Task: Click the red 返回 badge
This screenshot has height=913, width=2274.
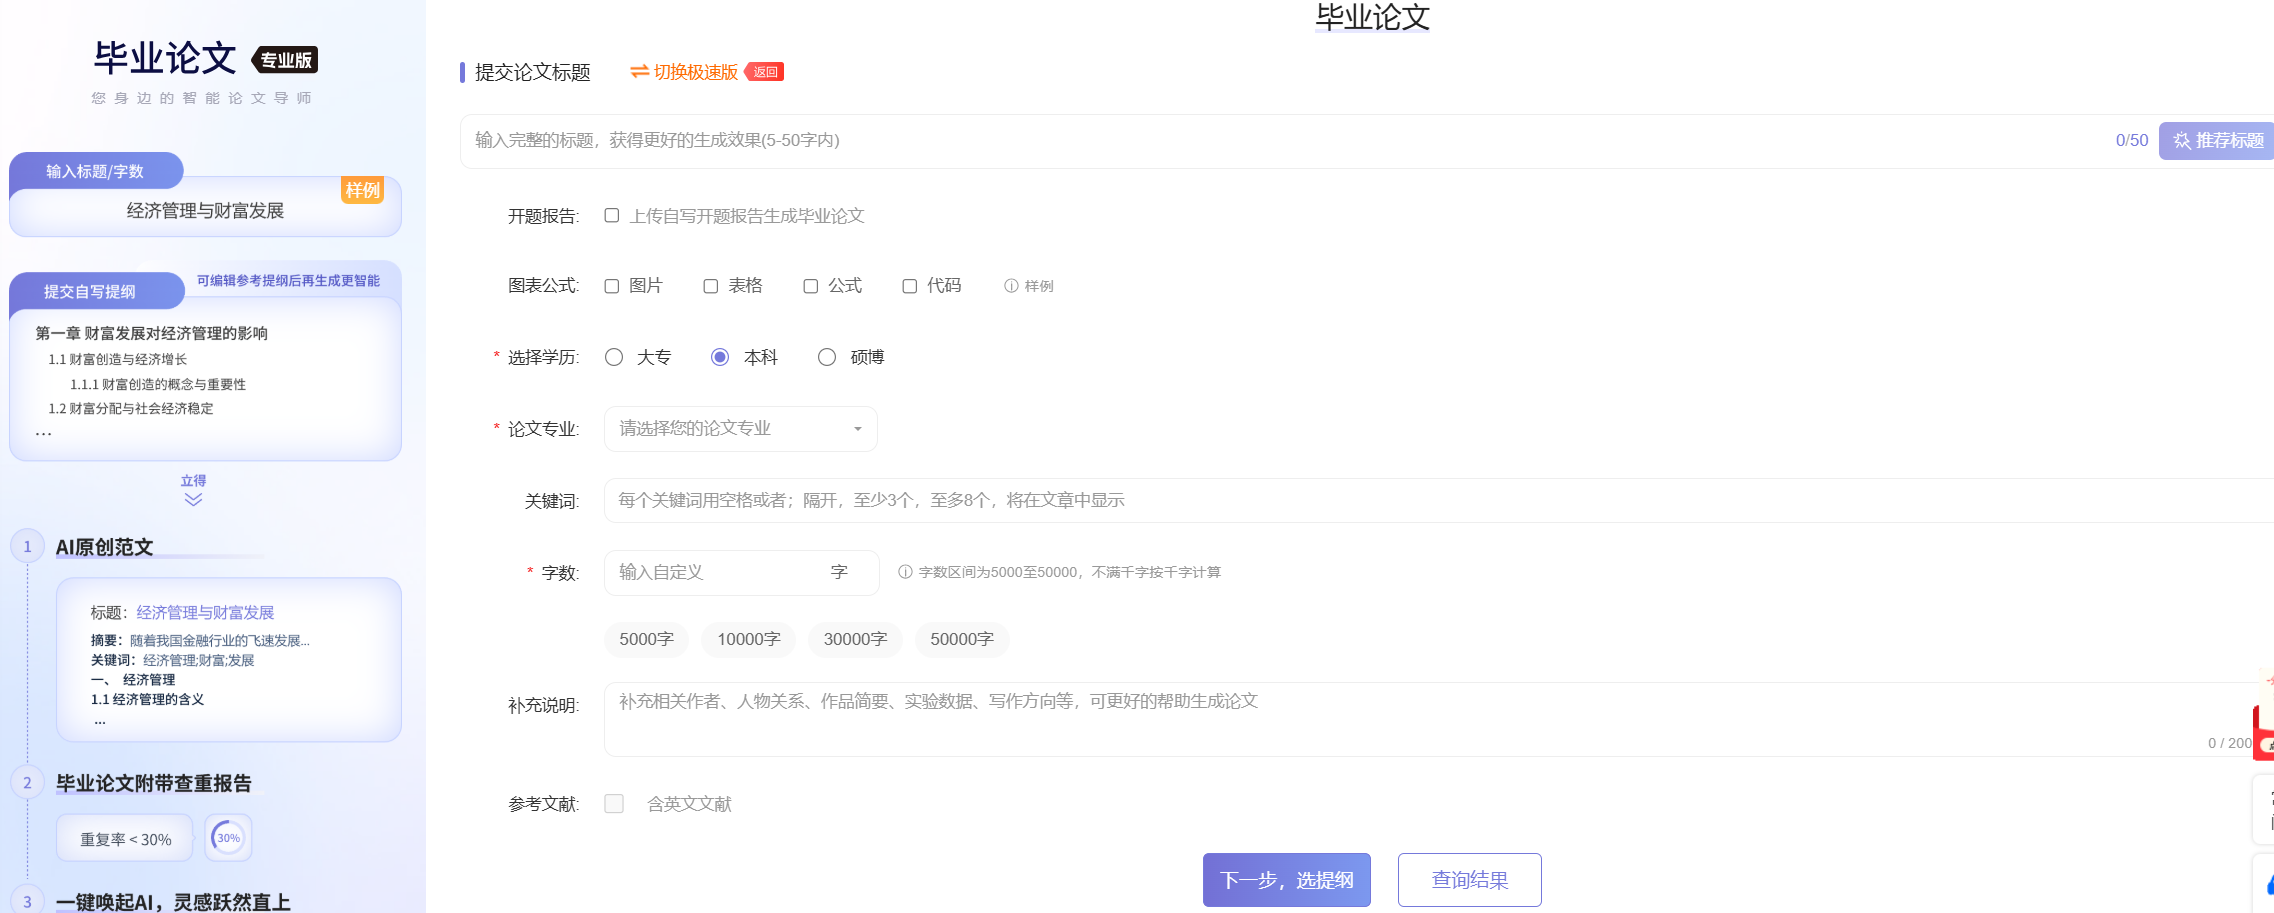Action: [x=765, y=72]
